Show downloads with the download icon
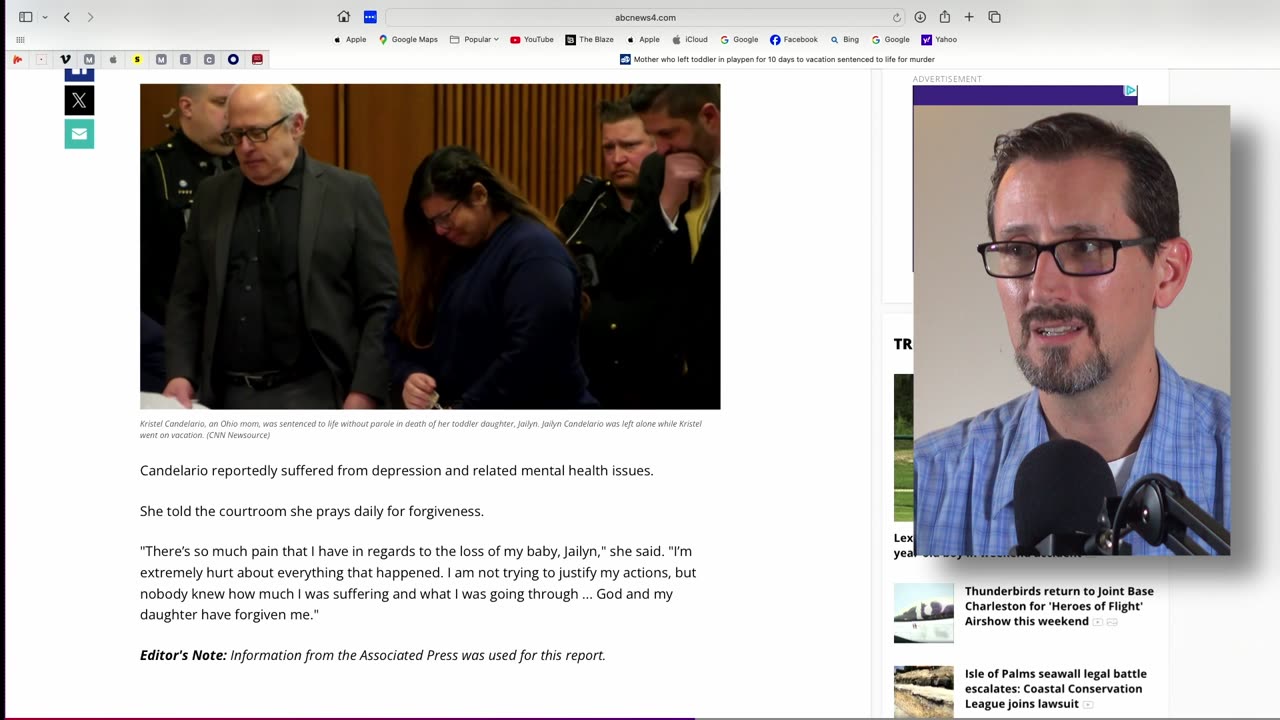The height and width of the screenshot is (720, 1280). (920, 17)
